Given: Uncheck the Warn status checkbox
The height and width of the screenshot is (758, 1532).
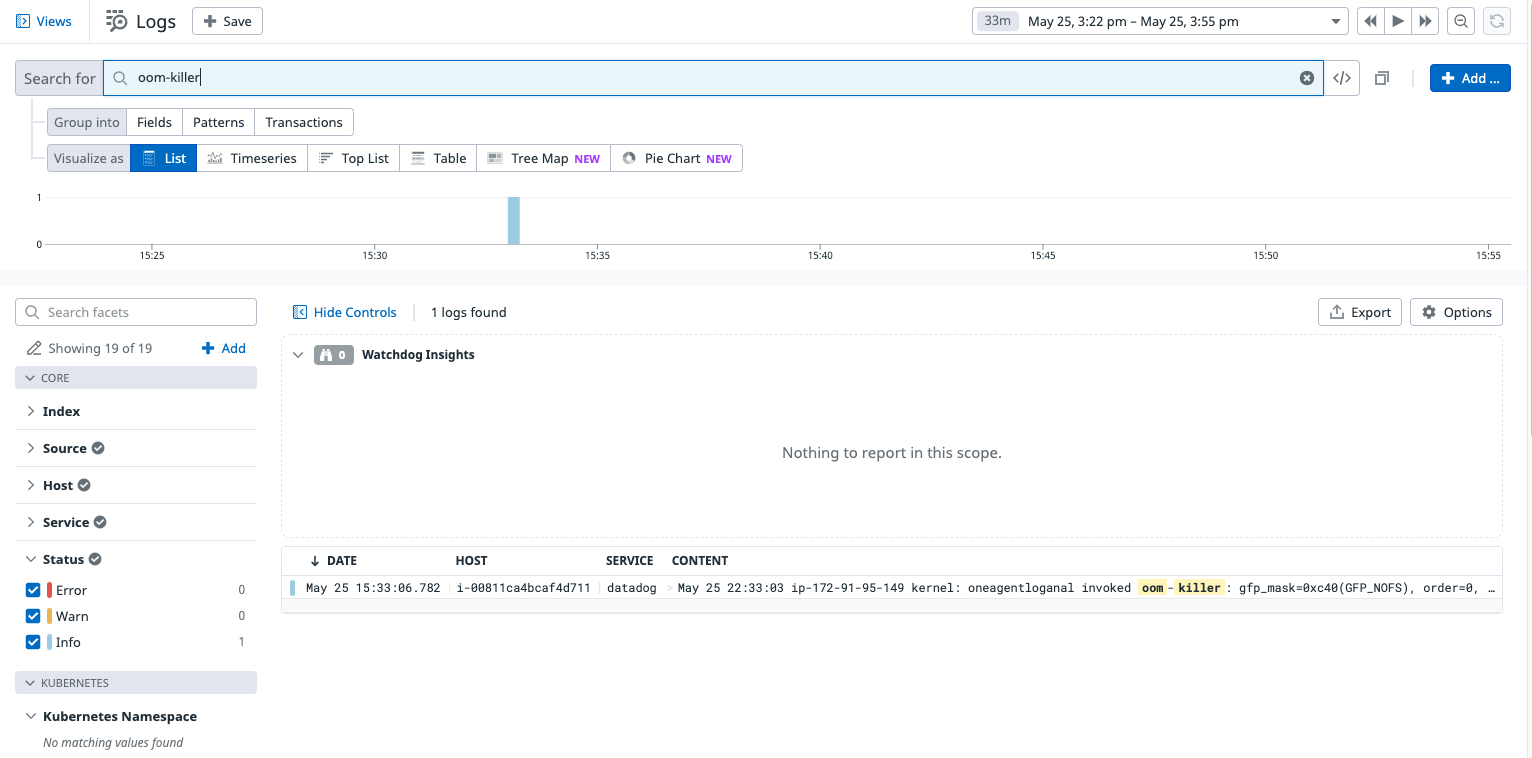Looking at the screenshot, I should tap(33, 616).
